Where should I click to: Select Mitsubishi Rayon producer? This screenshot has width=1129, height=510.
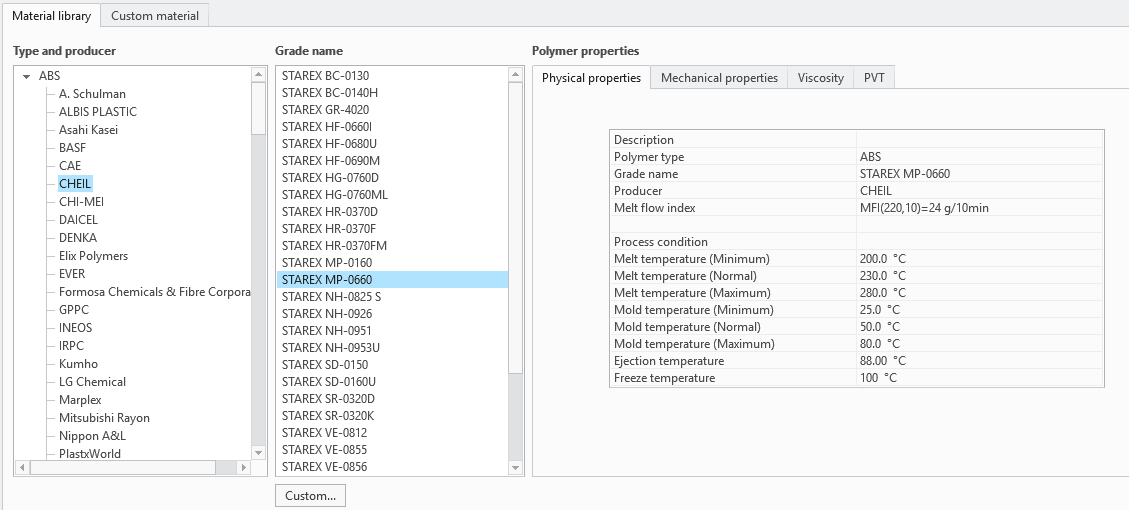104,418
